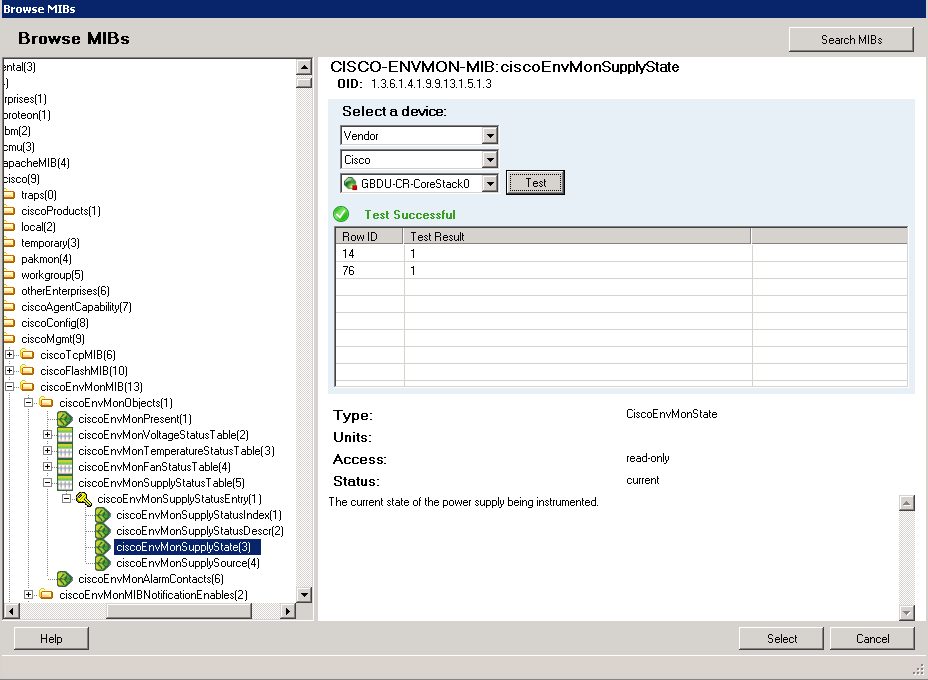Viewport: 928px width, 680px height.
Task: Expand the ciscoEnvMonVoltageStatusTable node
Action: pyautogui.click(x=47, y=434)
